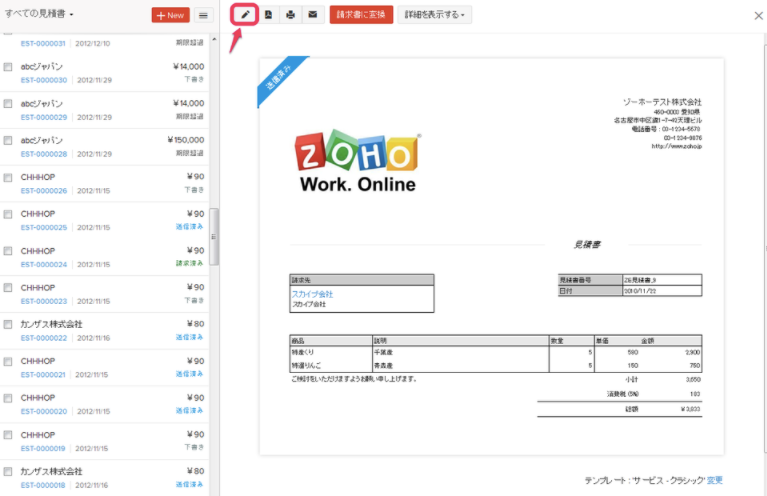Click the email envelope icon
The image size is (767, 496).
click(313, 15)
